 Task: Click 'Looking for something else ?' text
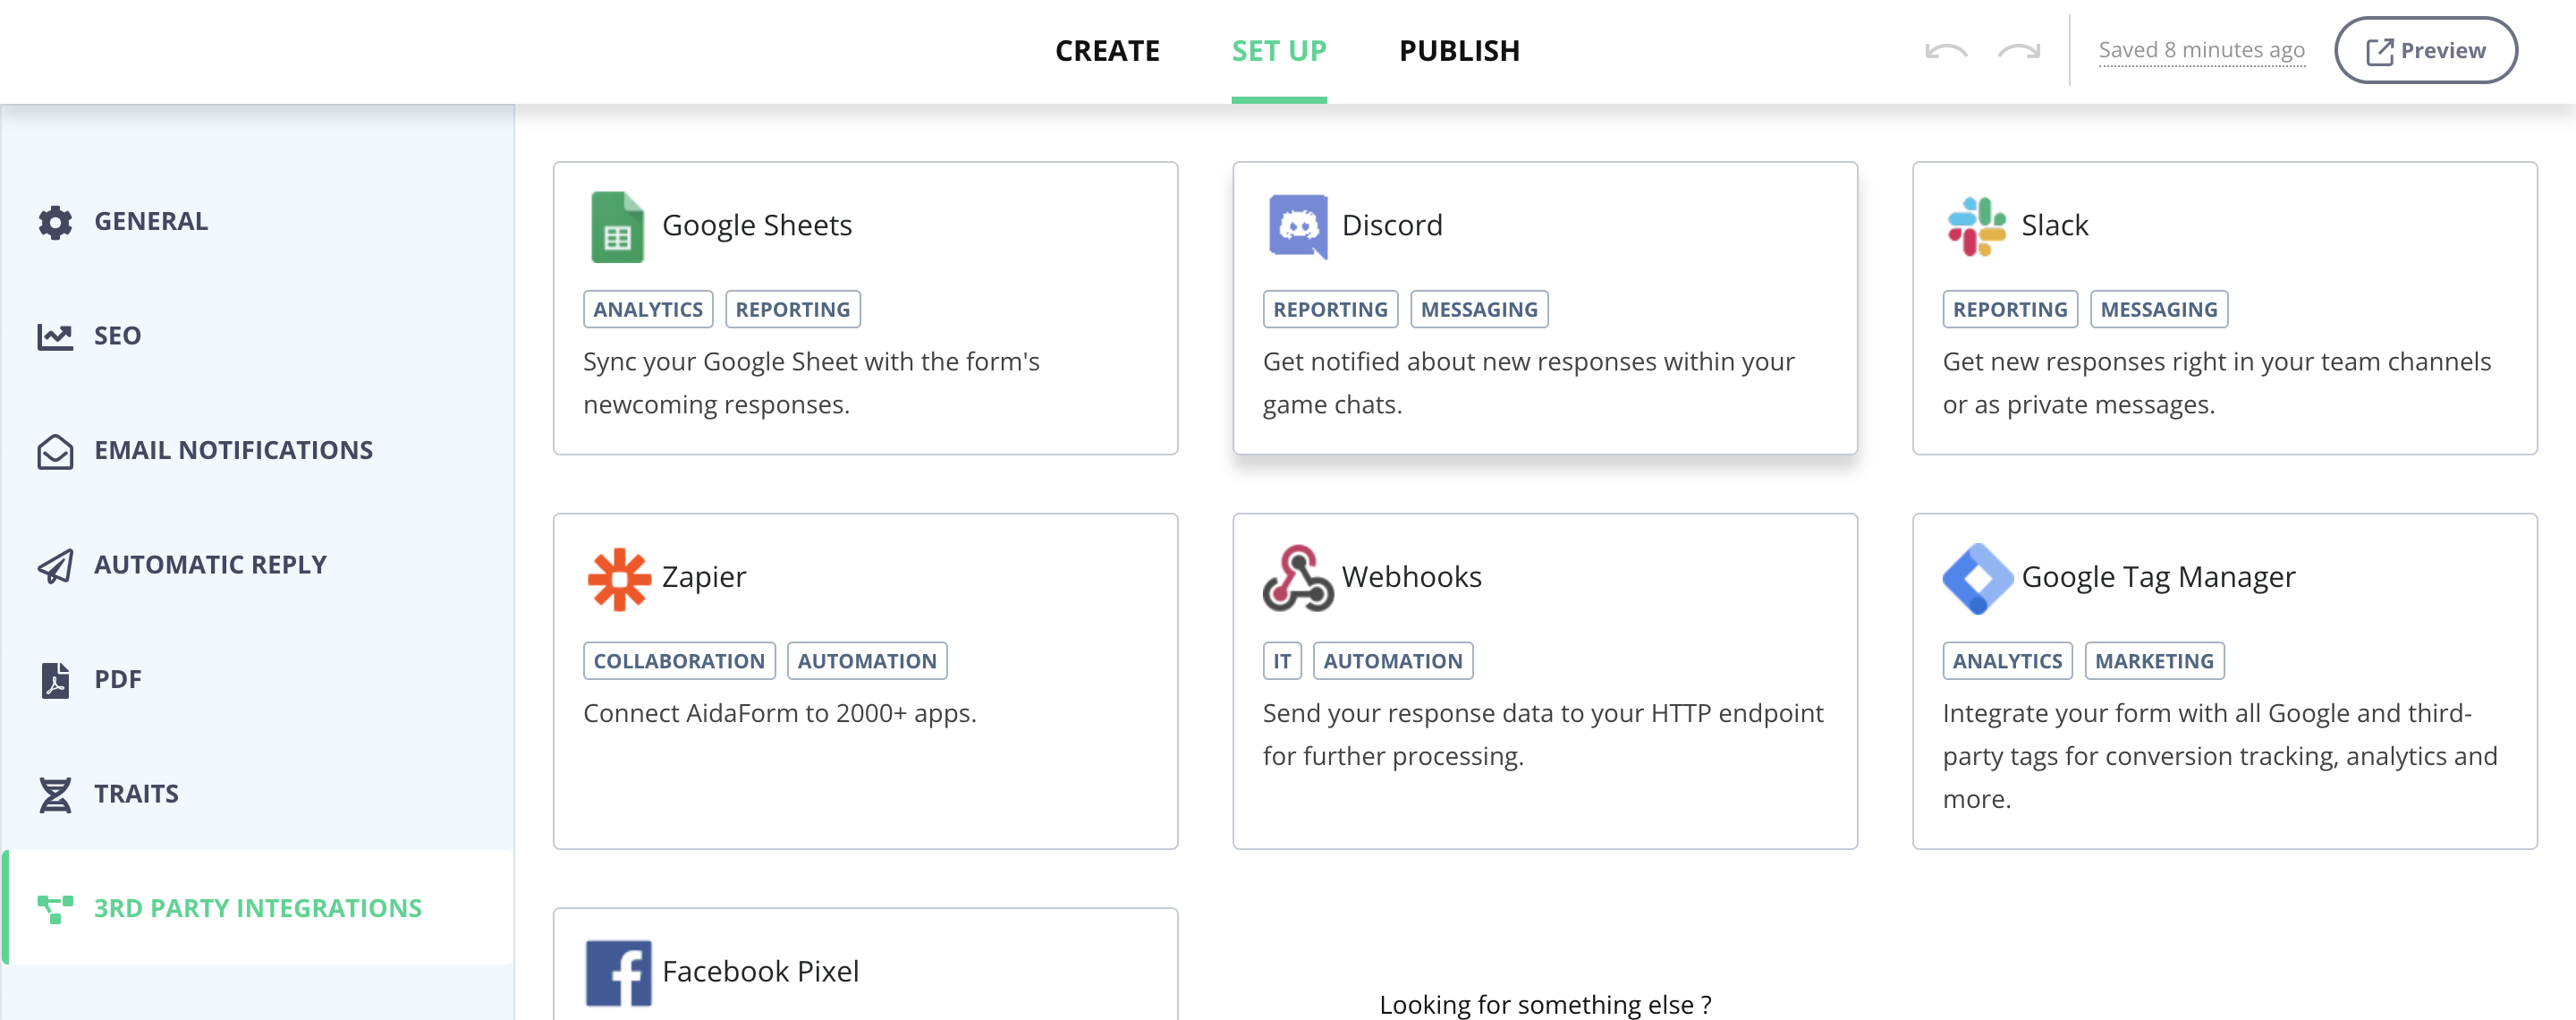point(1545,1004)
